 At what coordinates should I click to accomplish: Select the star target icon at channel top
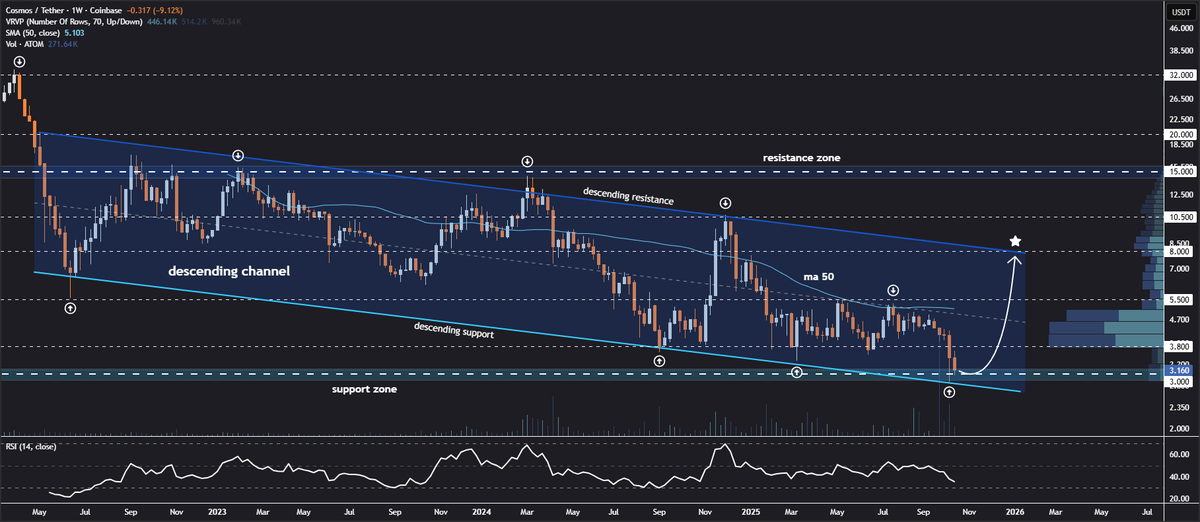(1016, 241)
